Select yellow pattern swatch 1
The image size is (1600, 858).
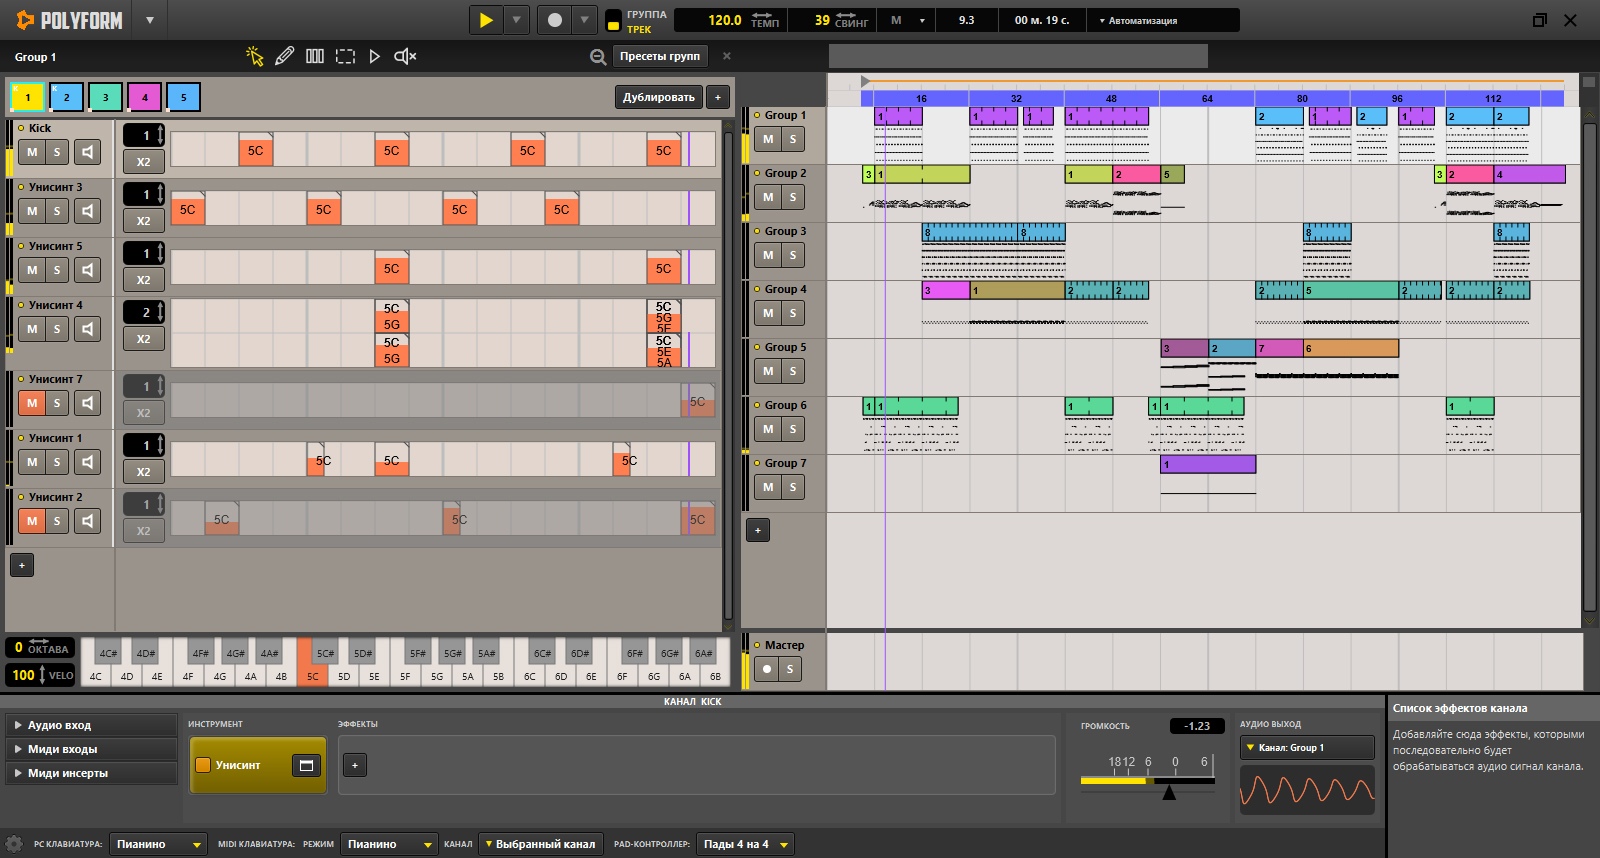coord(27,97)
